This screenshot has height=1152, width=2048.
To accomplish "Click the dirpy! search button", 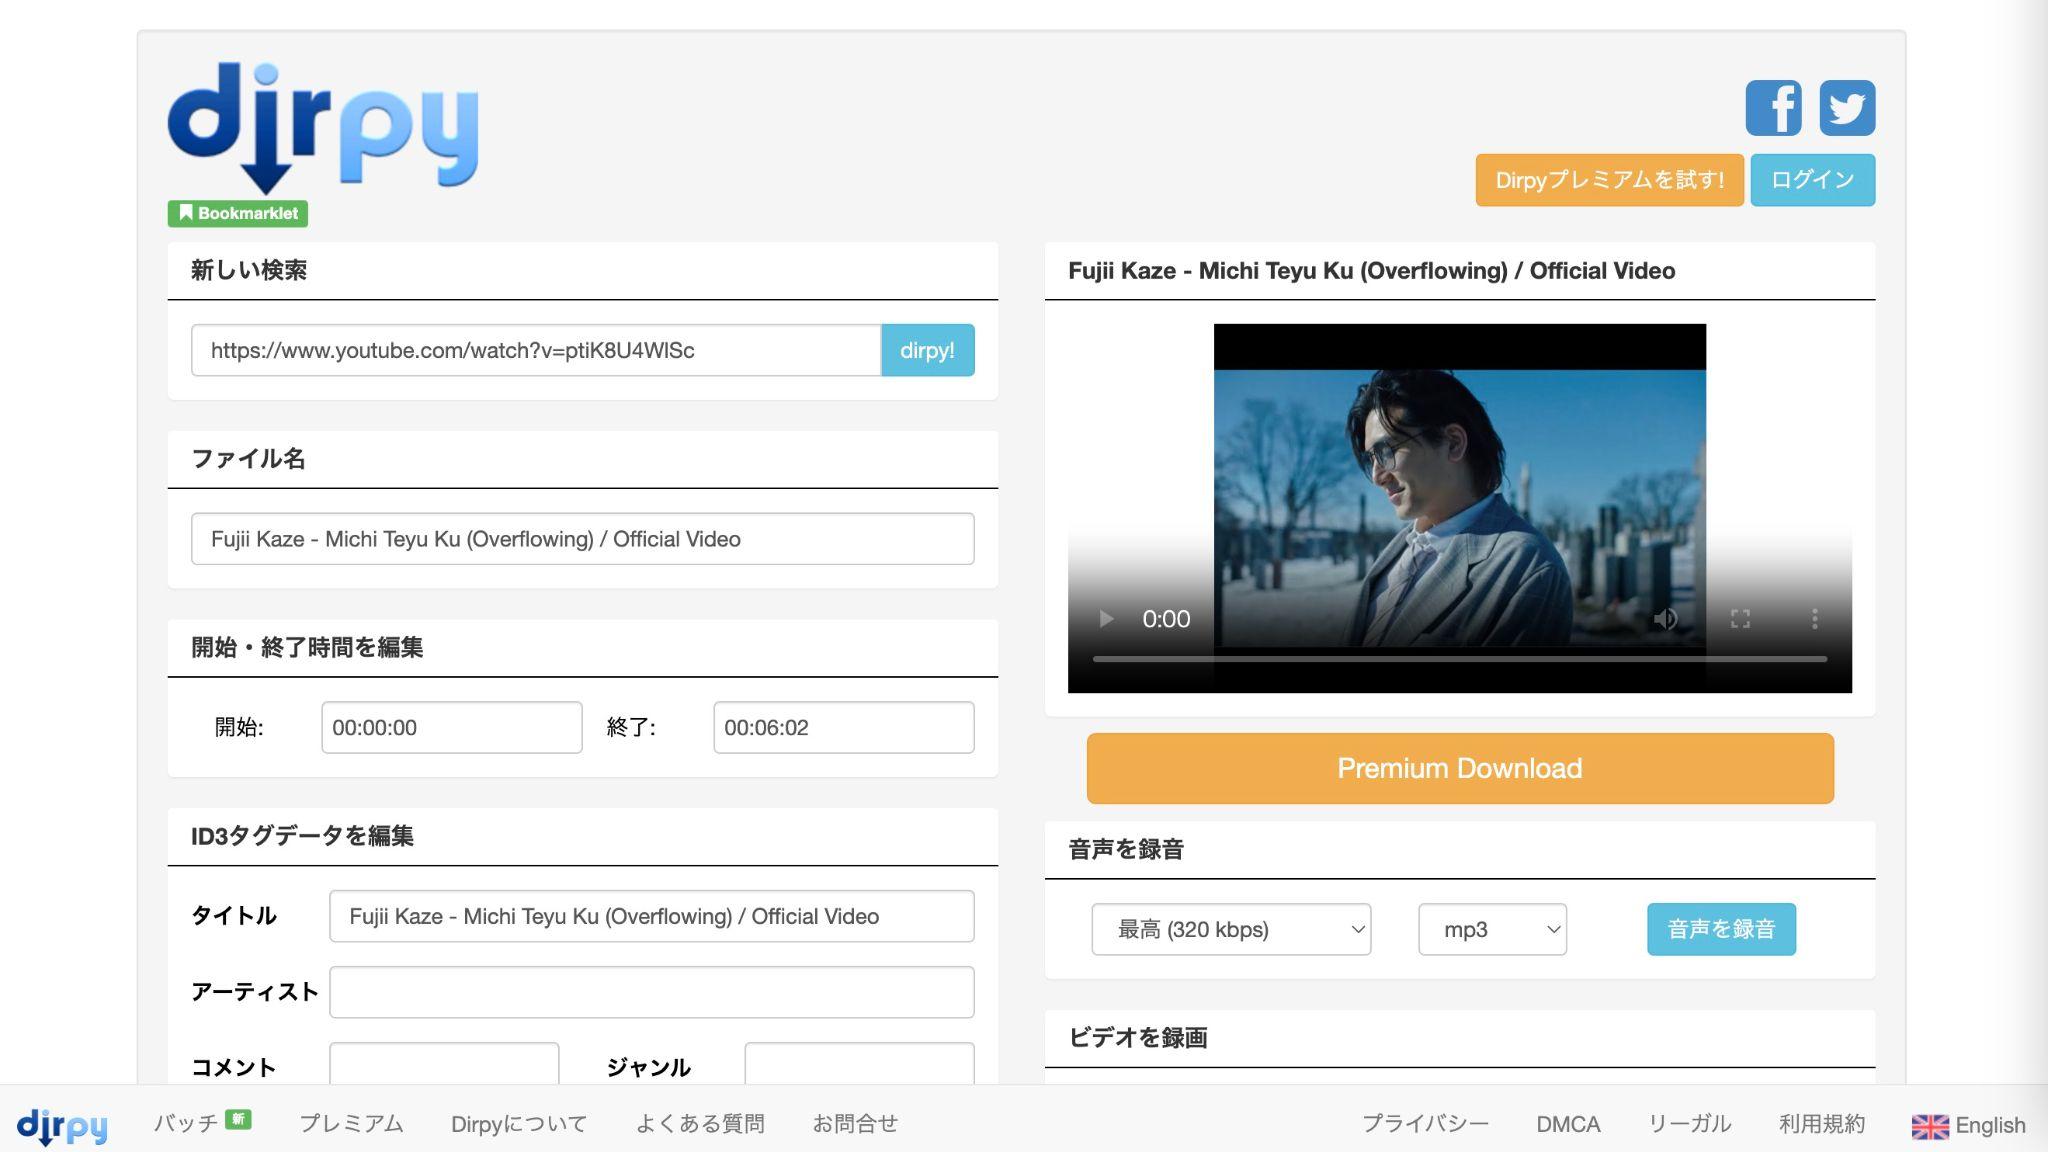I will [927, 350].
